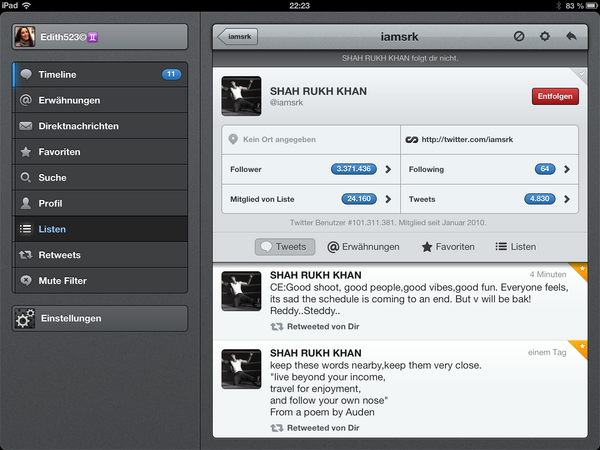This screenshot has height=450, width=600.
Task: Click the 'einem Tag' timestamp
Action: [x=547, y=352]
